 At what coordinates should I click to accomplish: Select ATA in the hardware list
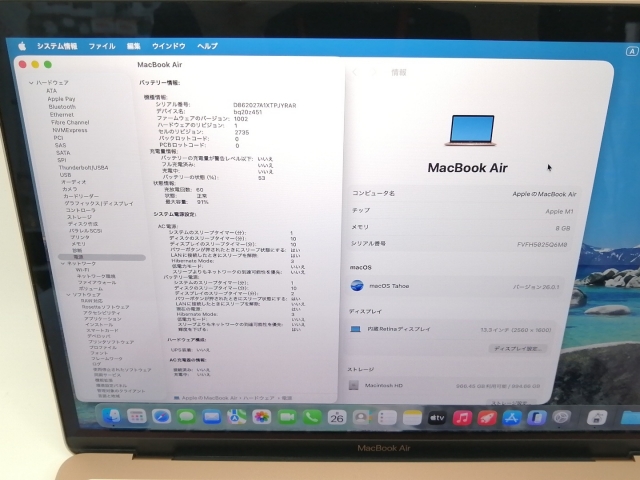click(51, 91)
